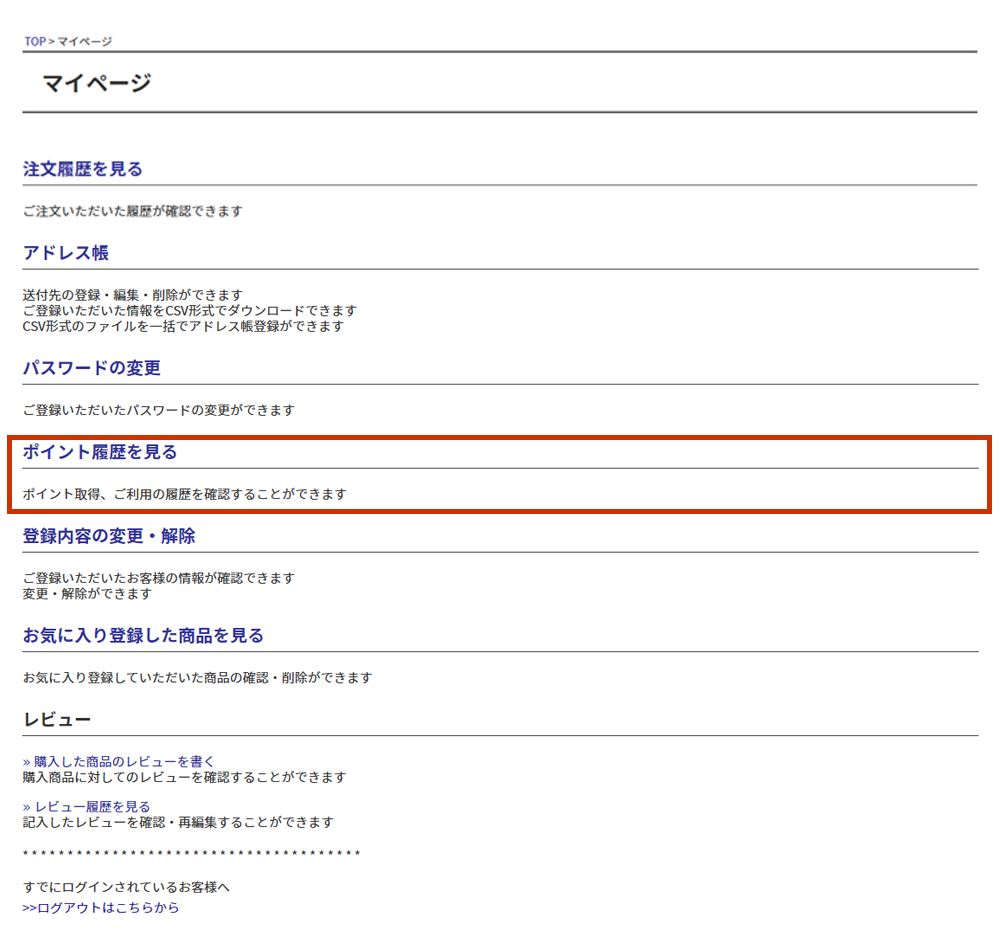This screenshot has width=1000, height=950.
Task: Go to パスワードの変更 page
Action: (92, 368)
